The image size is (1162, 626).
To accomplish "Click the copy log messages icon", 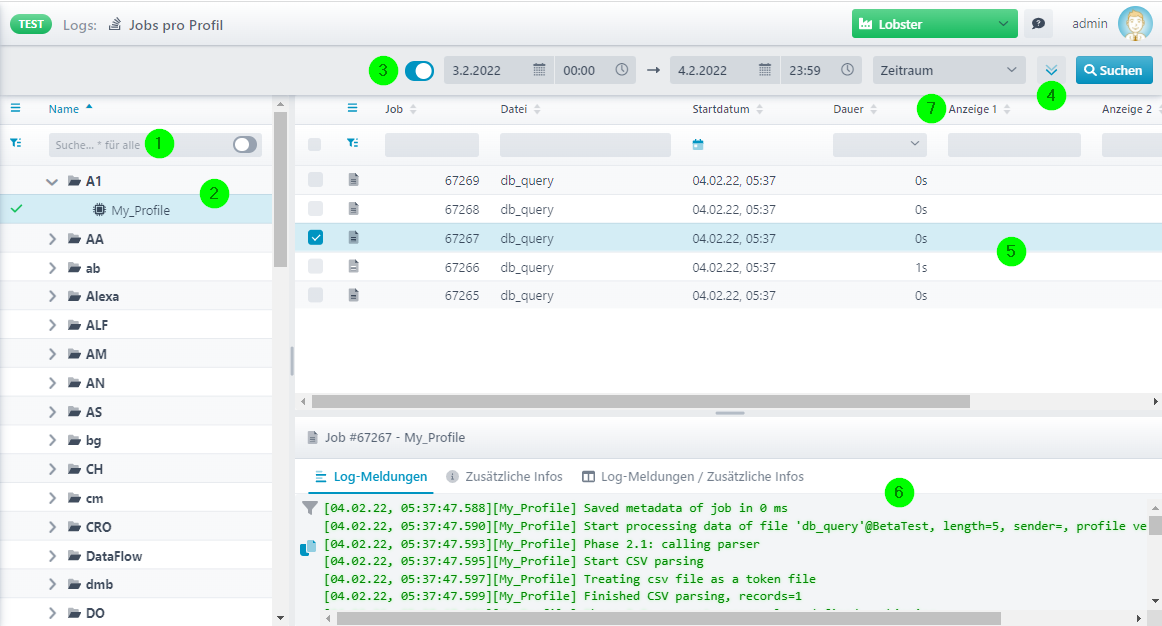I will (x=308, y=548).
